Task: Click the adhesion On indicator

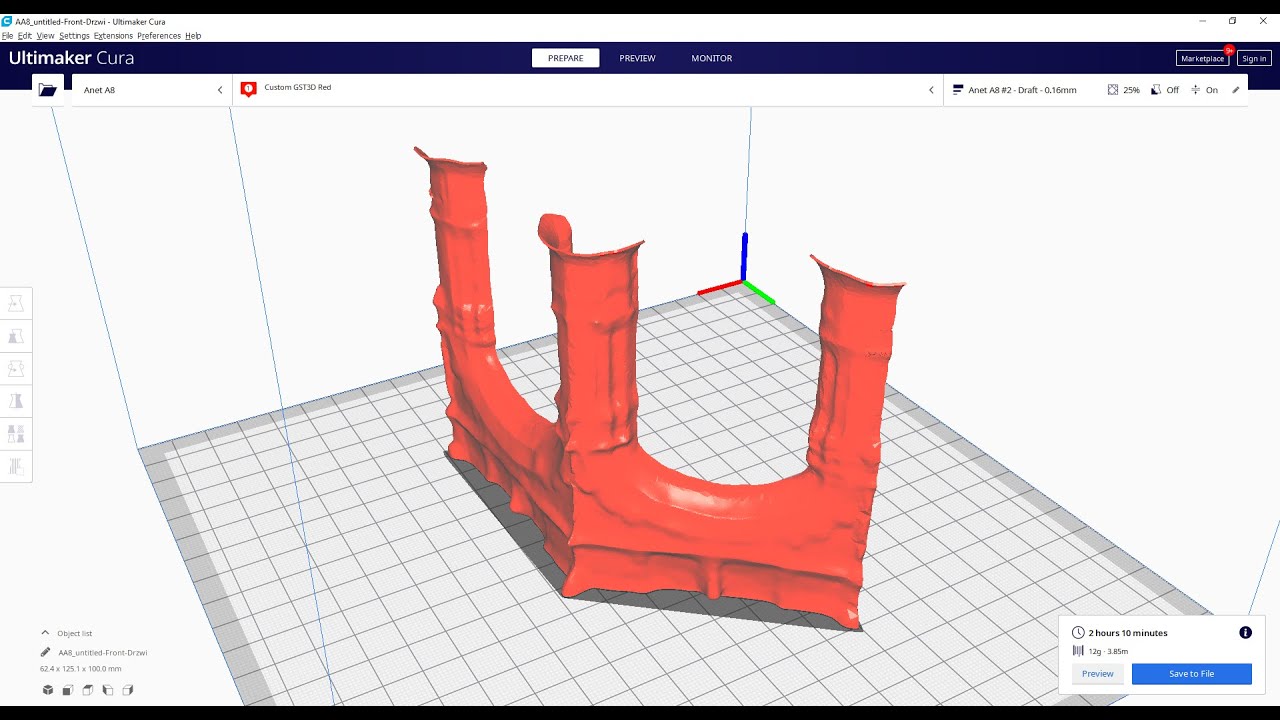Action: [x=1204, y=90]
